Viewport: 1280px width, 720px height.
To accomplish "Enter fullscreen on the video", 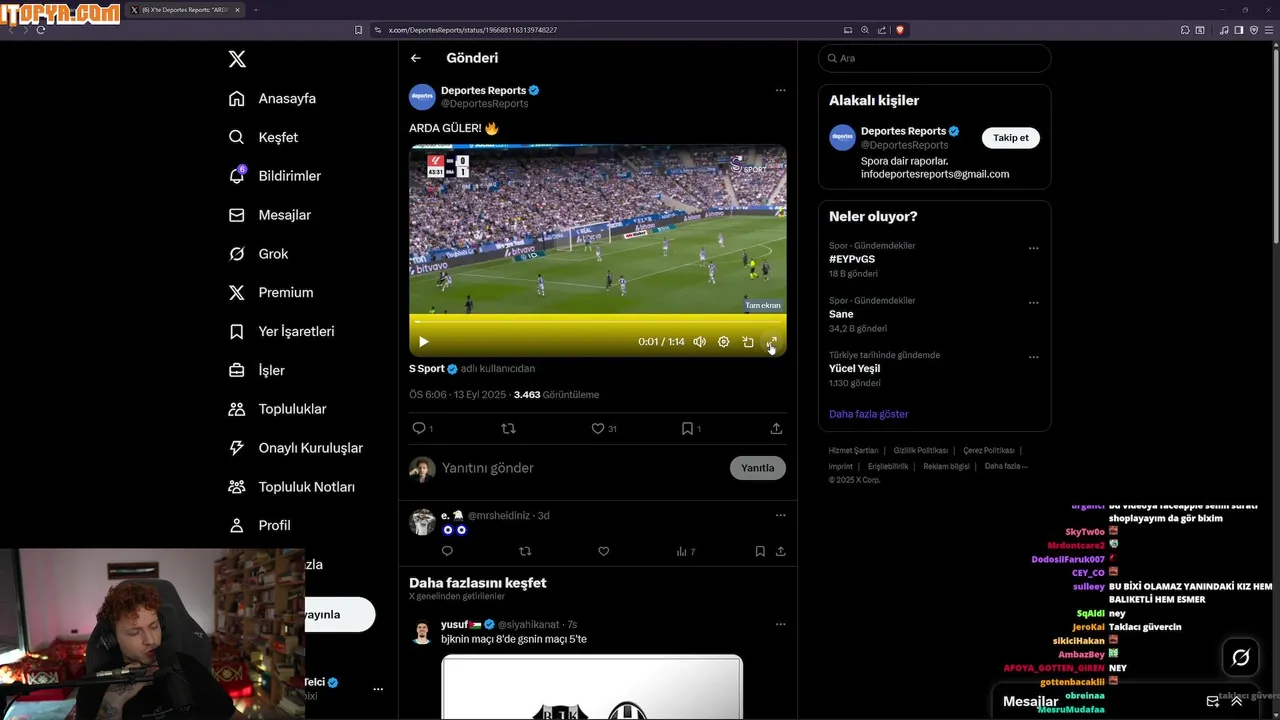I will point(772,342).
